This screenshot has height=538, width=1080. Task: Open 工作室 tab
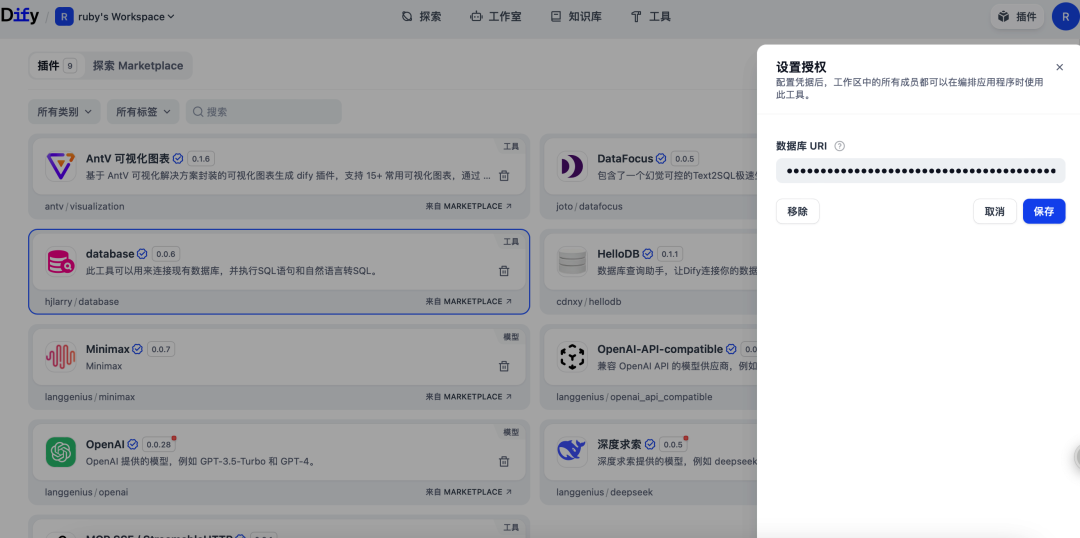coord(495,17)
